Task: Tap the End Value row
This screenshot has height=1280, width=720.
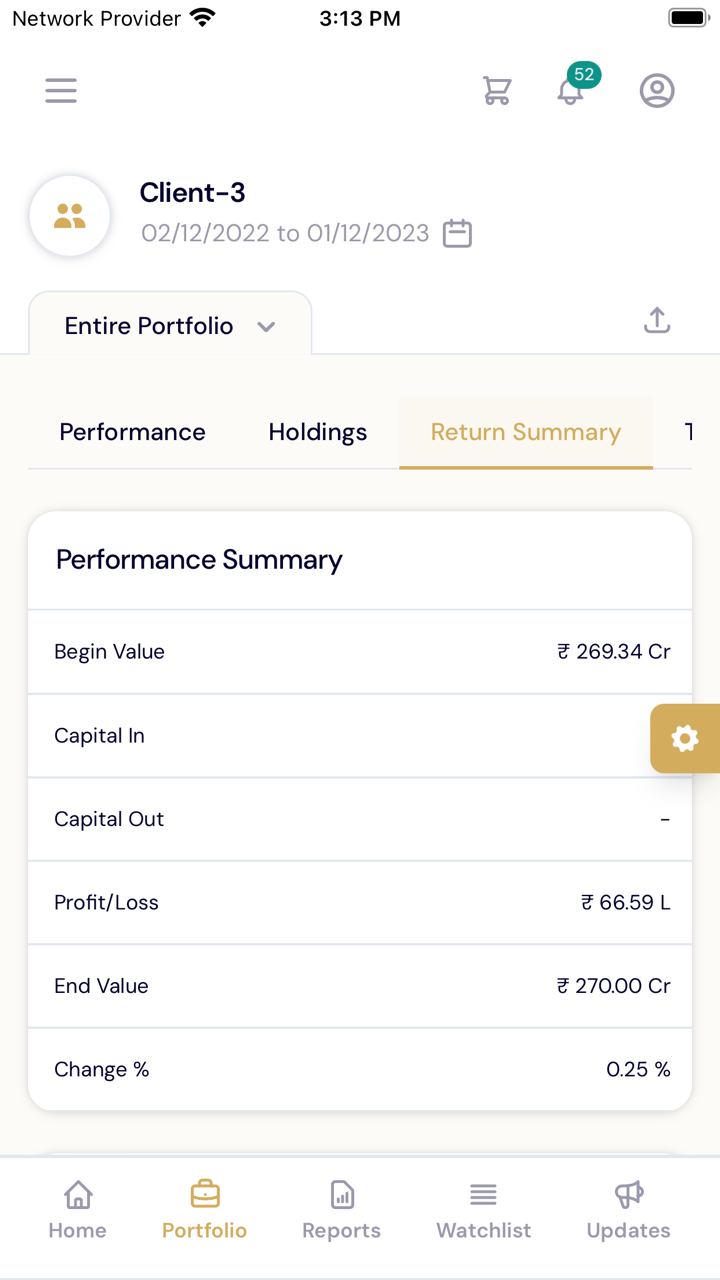Action: pos(360,986)
